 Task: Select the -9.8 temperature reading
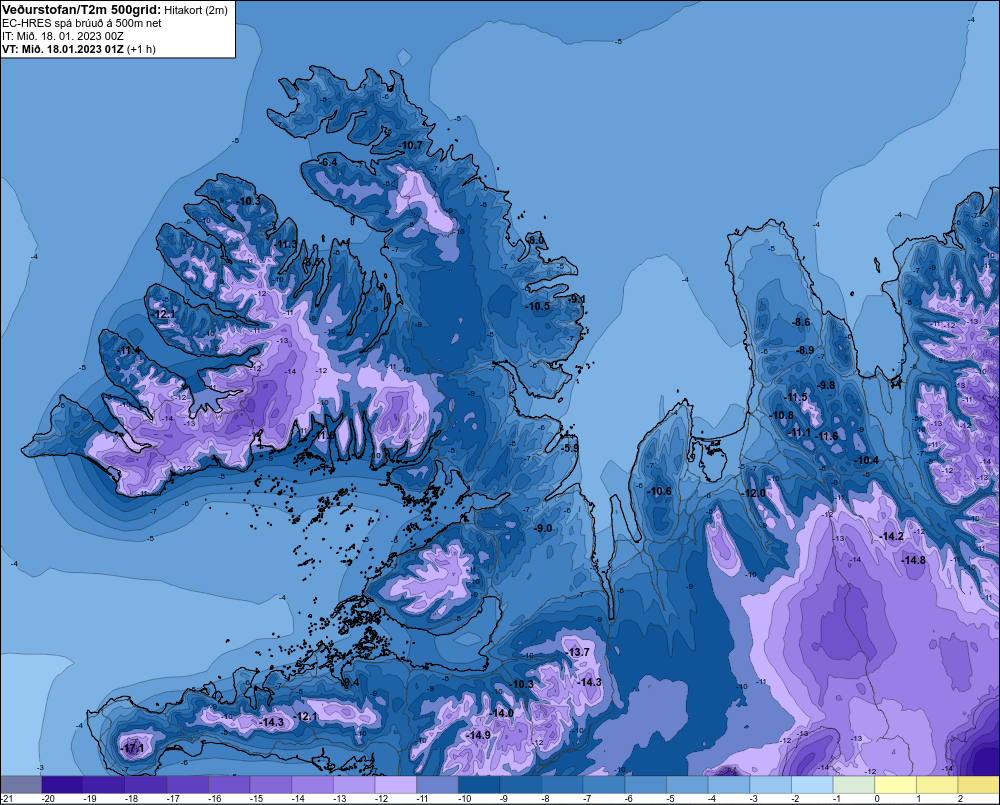pyautogui.click(x=827, y=385)
